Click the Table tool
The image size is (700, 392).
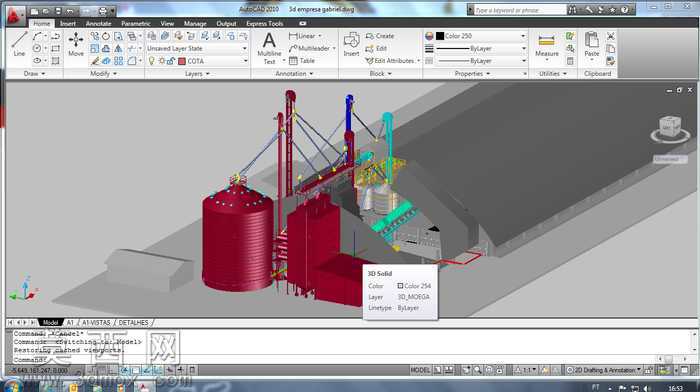302,61
